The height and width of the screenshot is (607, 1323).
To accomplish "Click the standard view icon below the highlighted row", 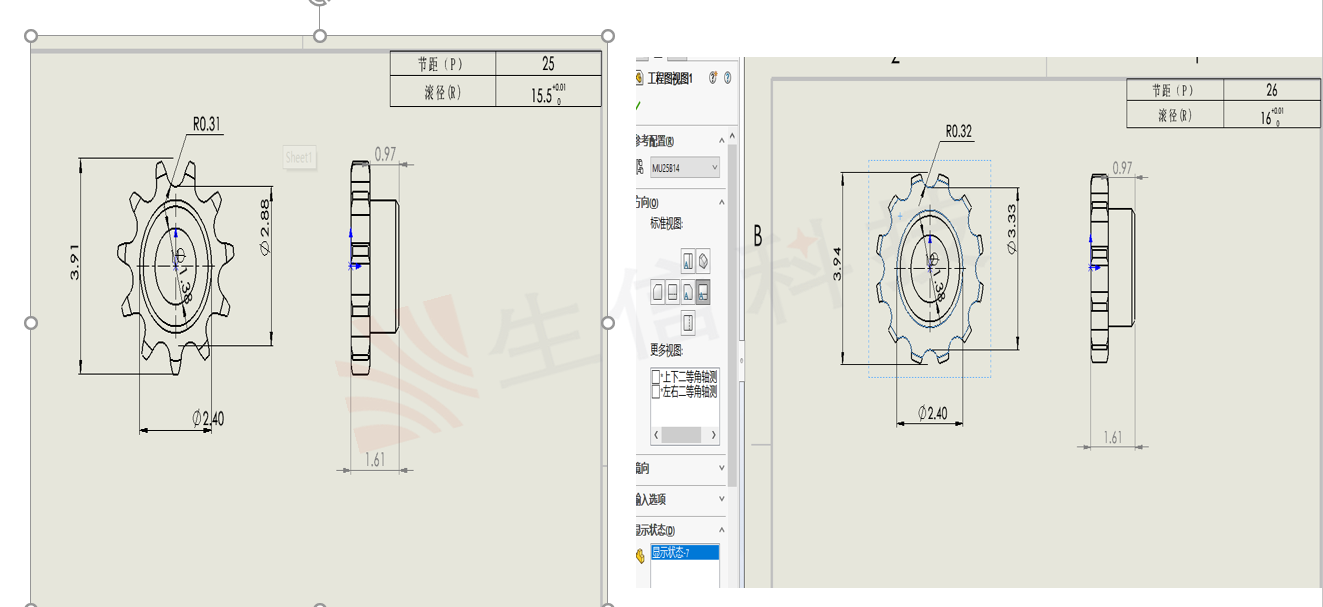I will pos(688,323).
